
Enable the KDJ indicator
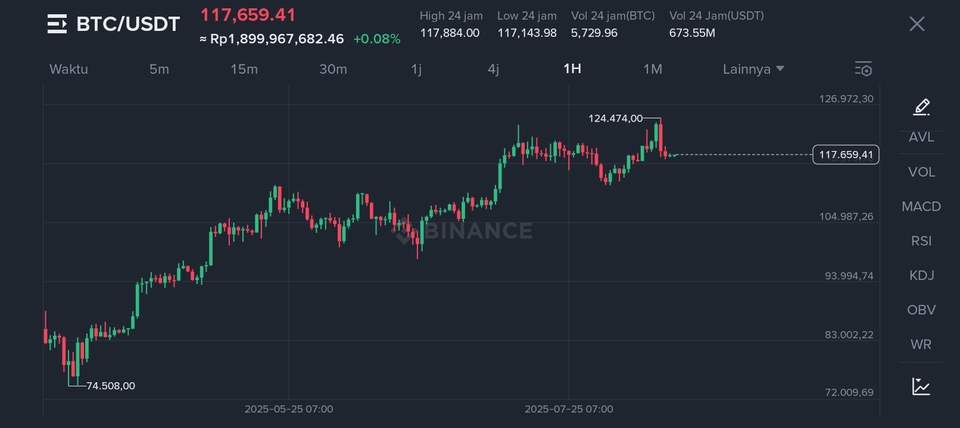(x=921, y=275)
